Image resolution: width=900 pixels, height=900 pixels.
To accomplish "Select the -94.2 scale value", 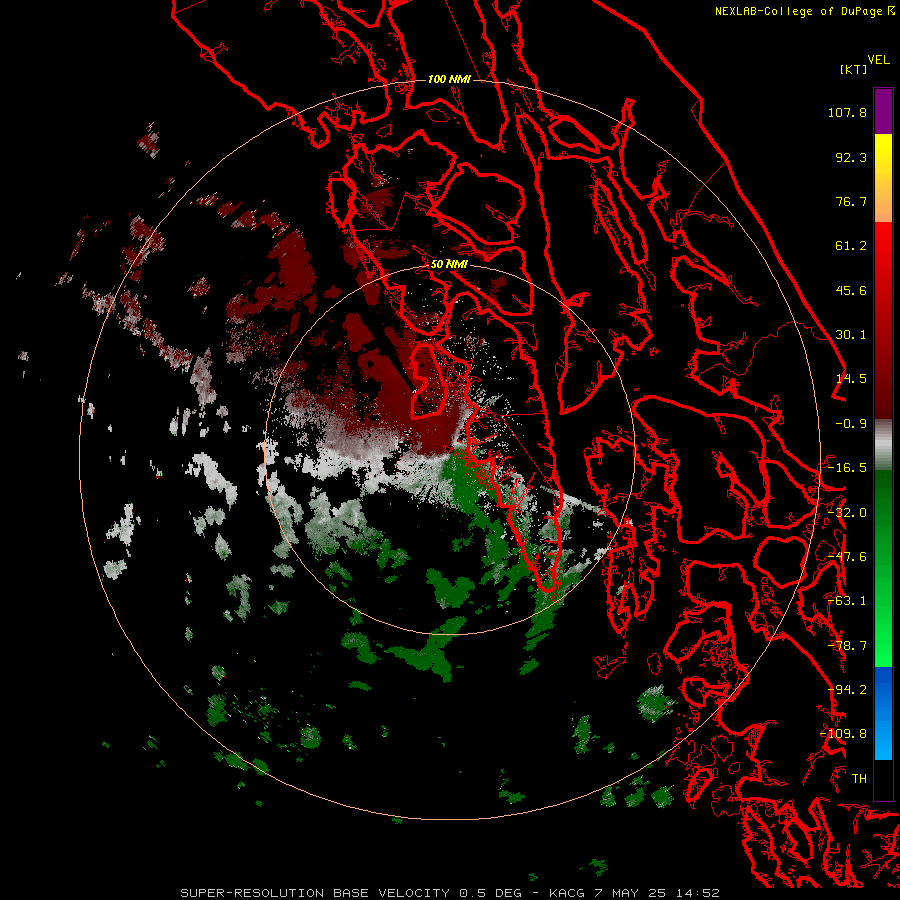I will click(x=847, y=690).
